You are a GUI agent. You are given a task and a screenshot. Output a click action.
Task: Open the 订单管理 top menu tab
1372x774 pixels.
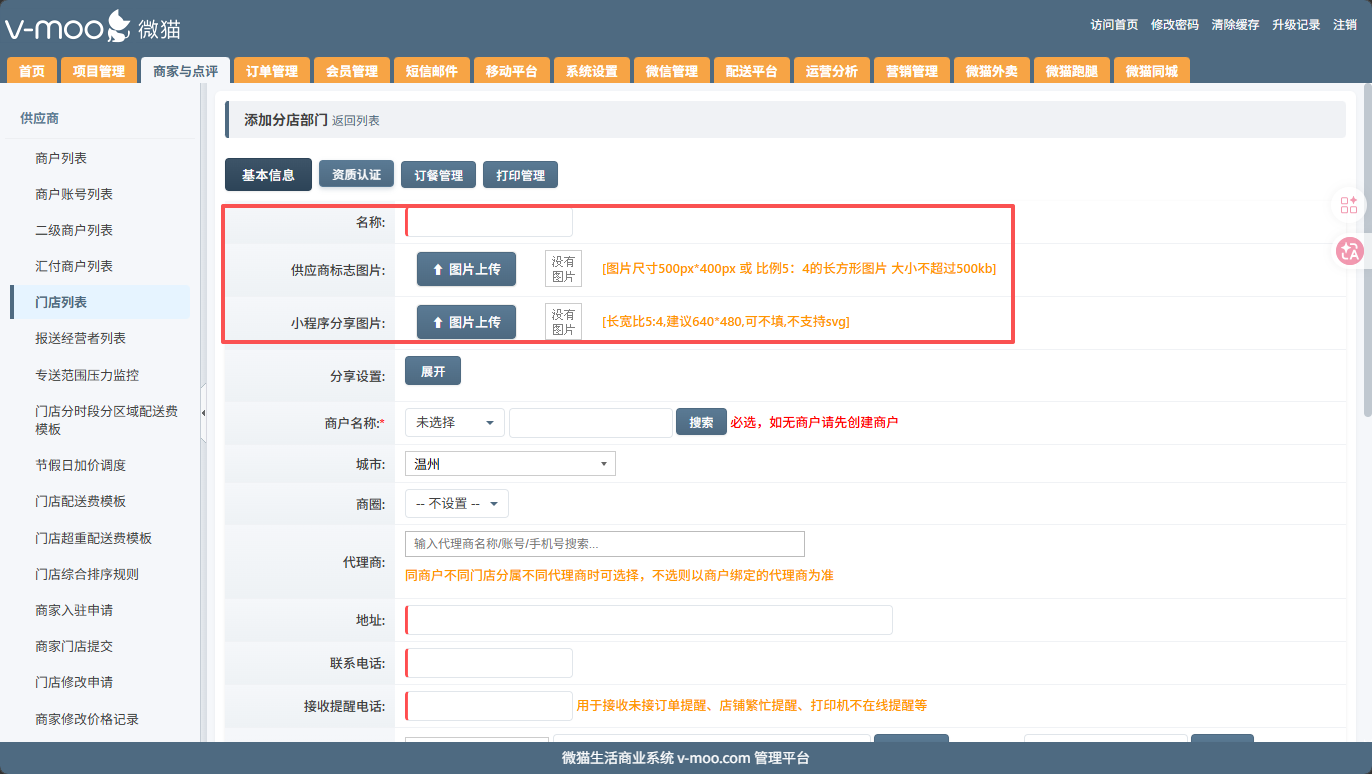tap(272, 71)
